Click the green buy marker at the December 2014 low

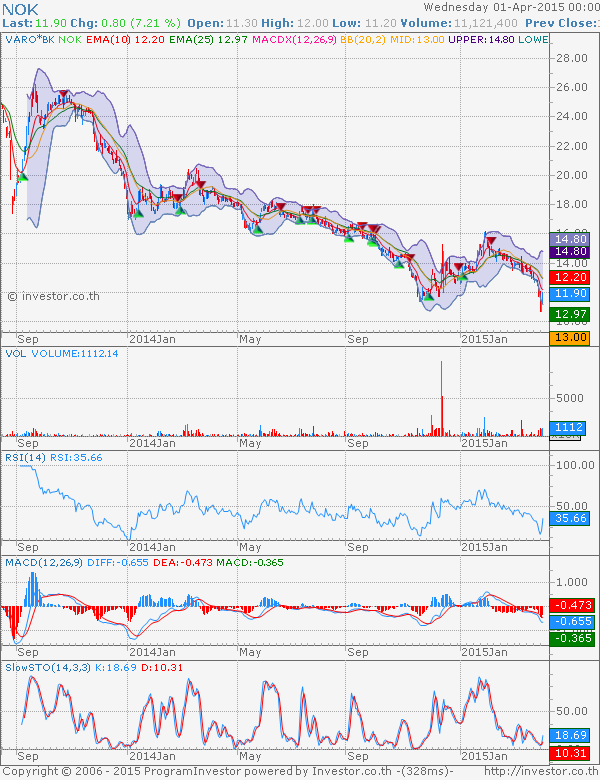[428, 296]
